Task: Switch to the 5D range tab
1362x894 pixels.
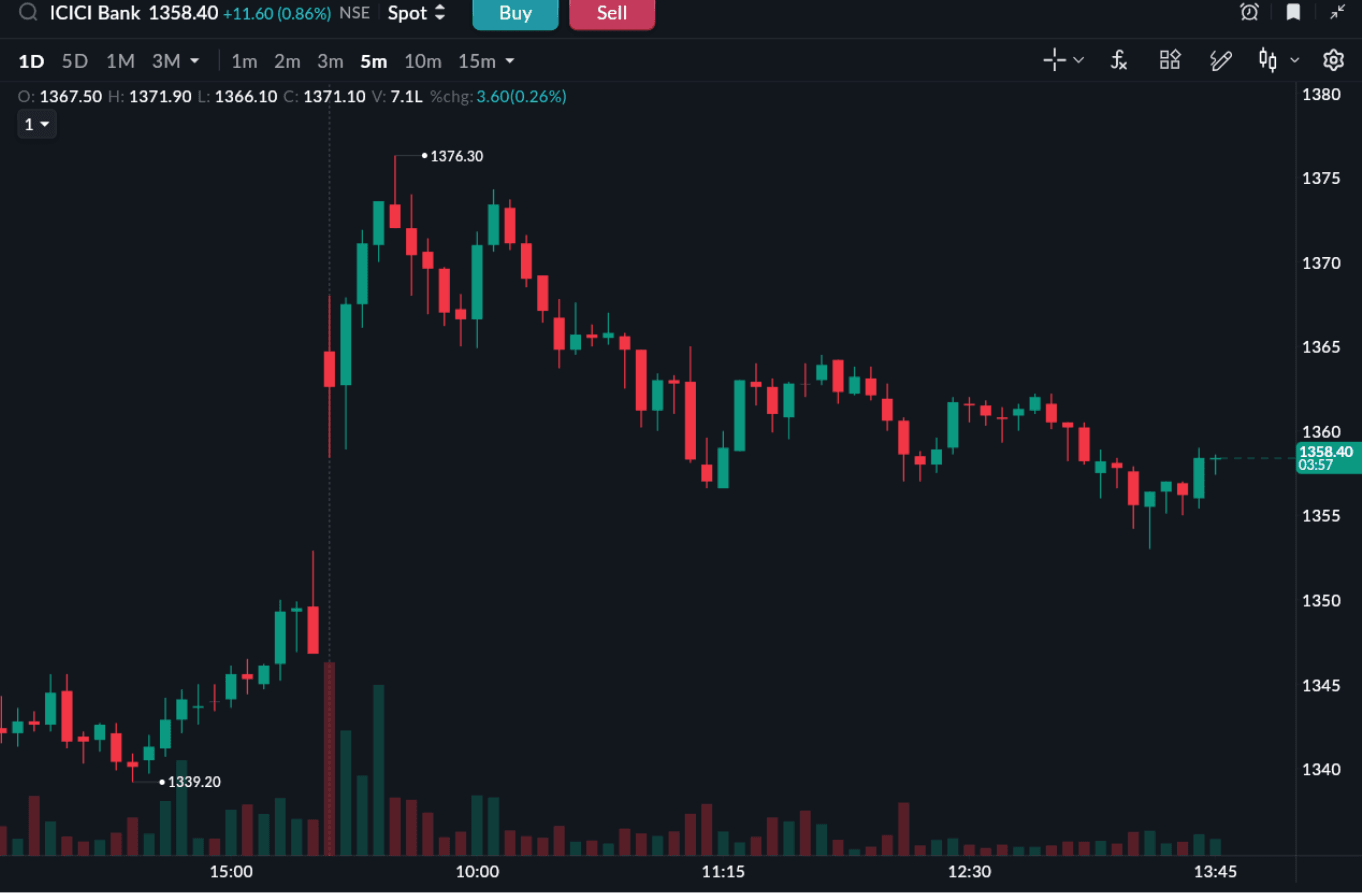Action: coord(75,61)
